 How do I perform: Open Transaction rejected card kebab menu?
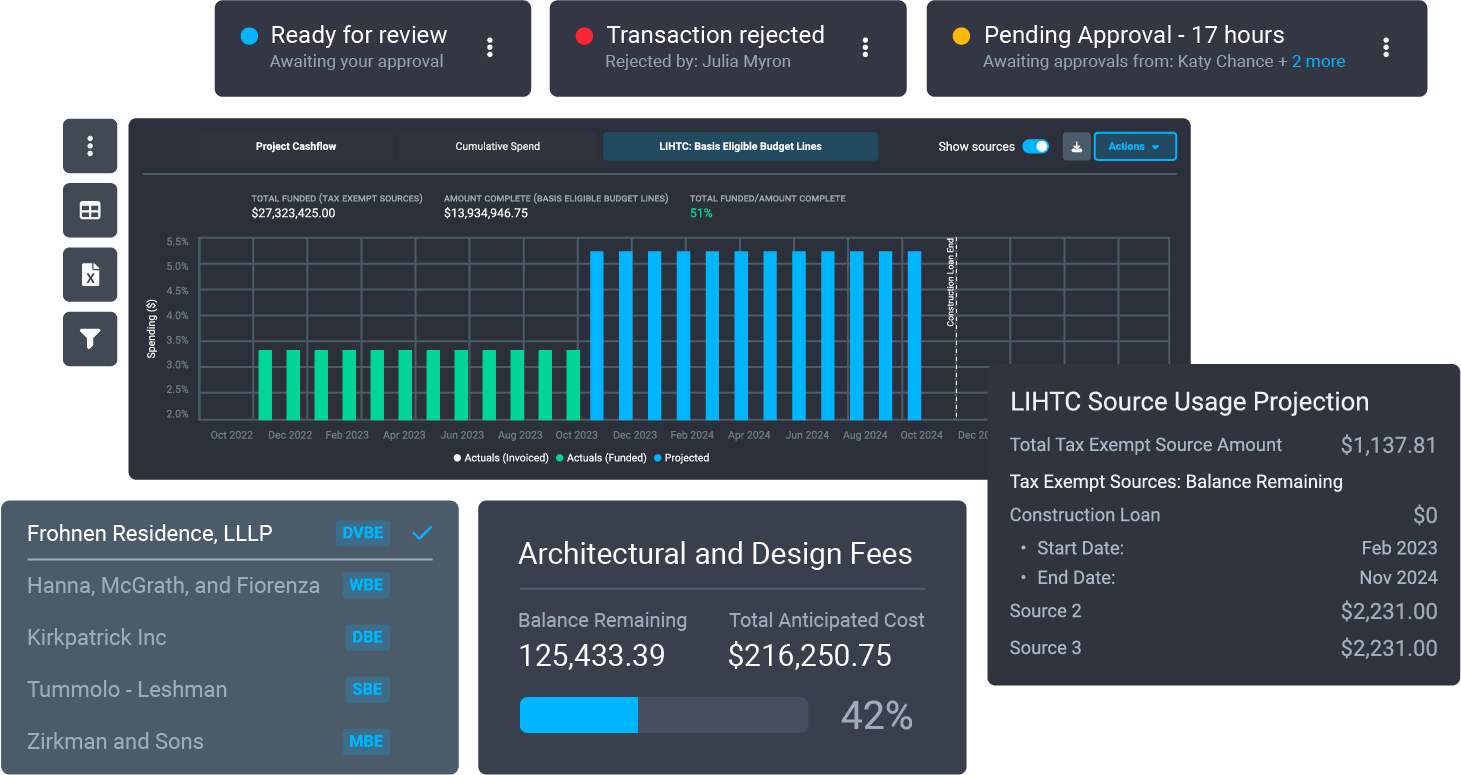[865, 47]
